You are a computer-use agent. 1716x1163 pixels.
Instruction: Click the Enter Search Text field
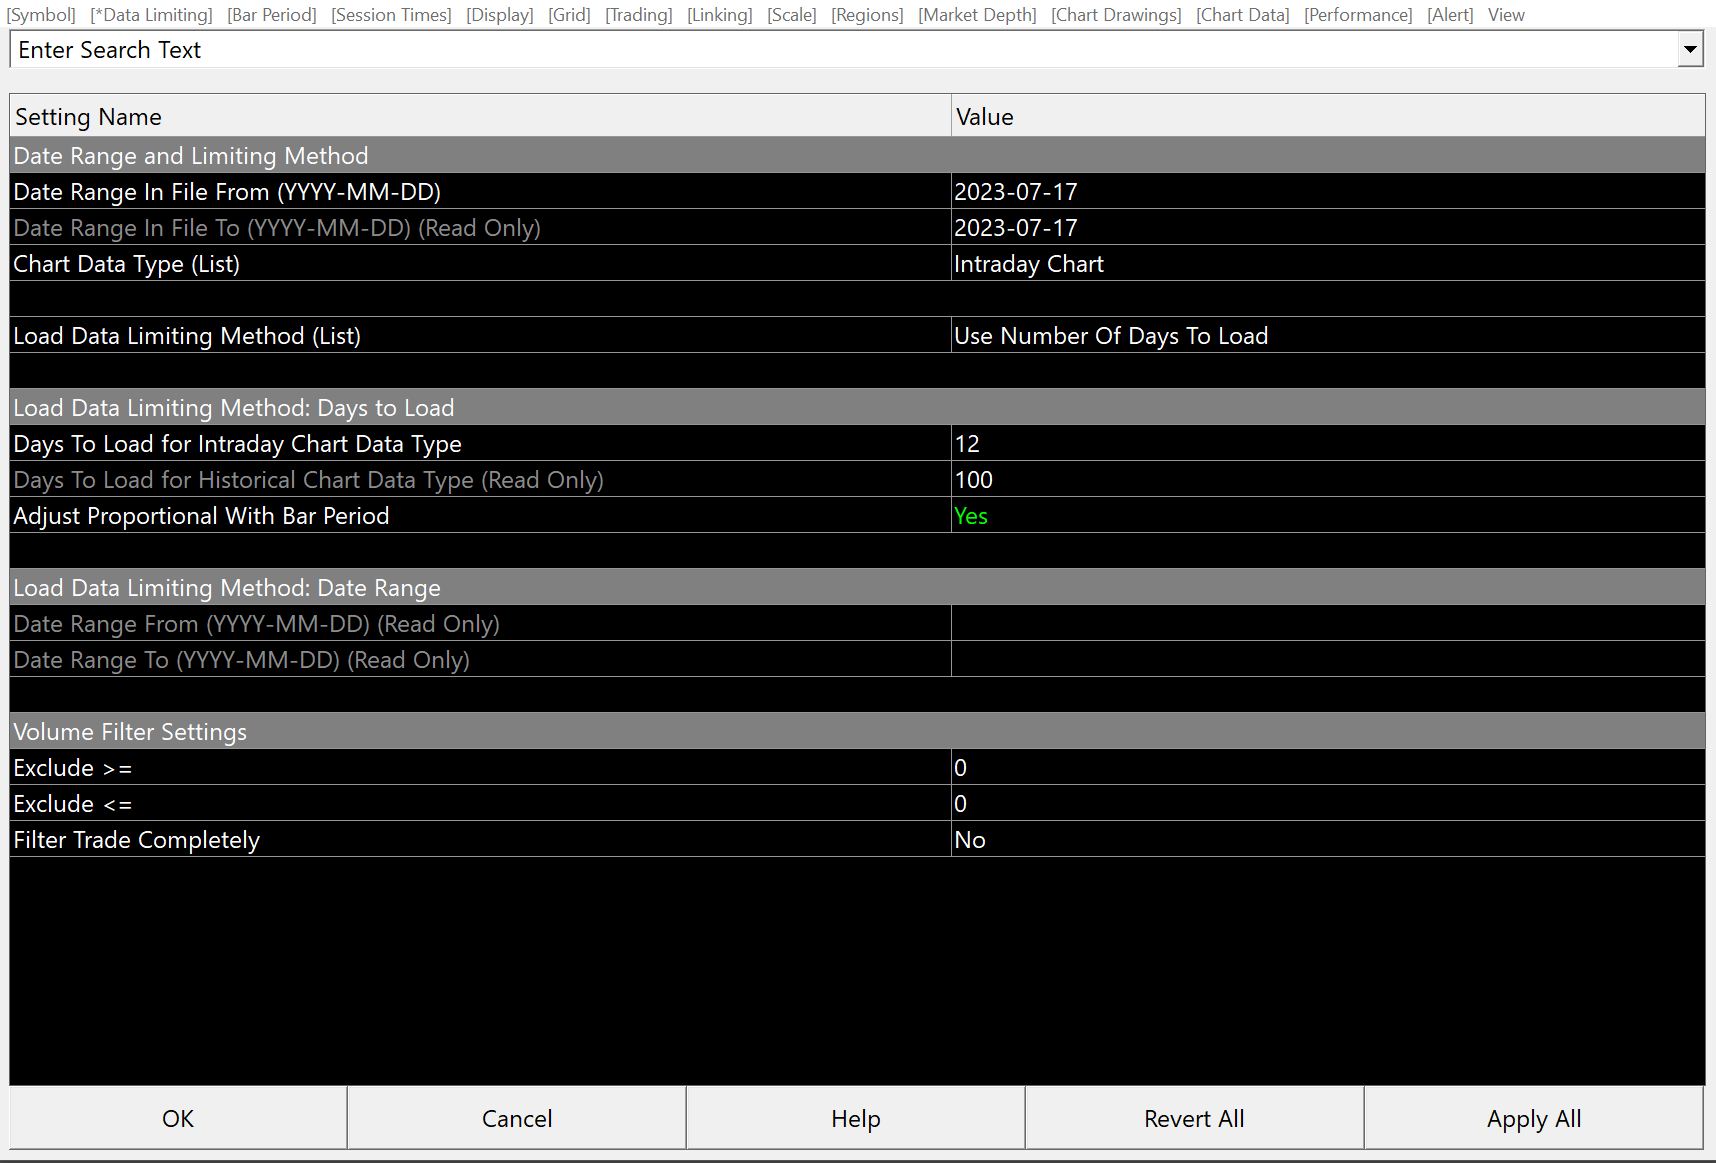click(x=843, y=50)
